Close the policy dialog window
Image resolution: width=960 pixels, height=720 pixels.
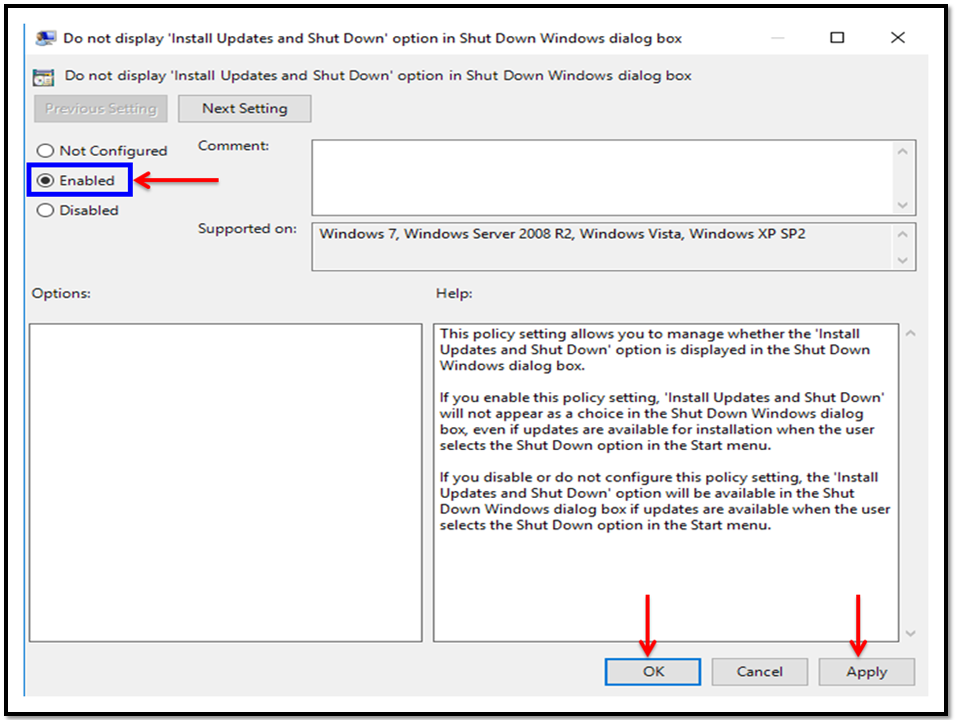pyautogui.click(x=898, y=38)
